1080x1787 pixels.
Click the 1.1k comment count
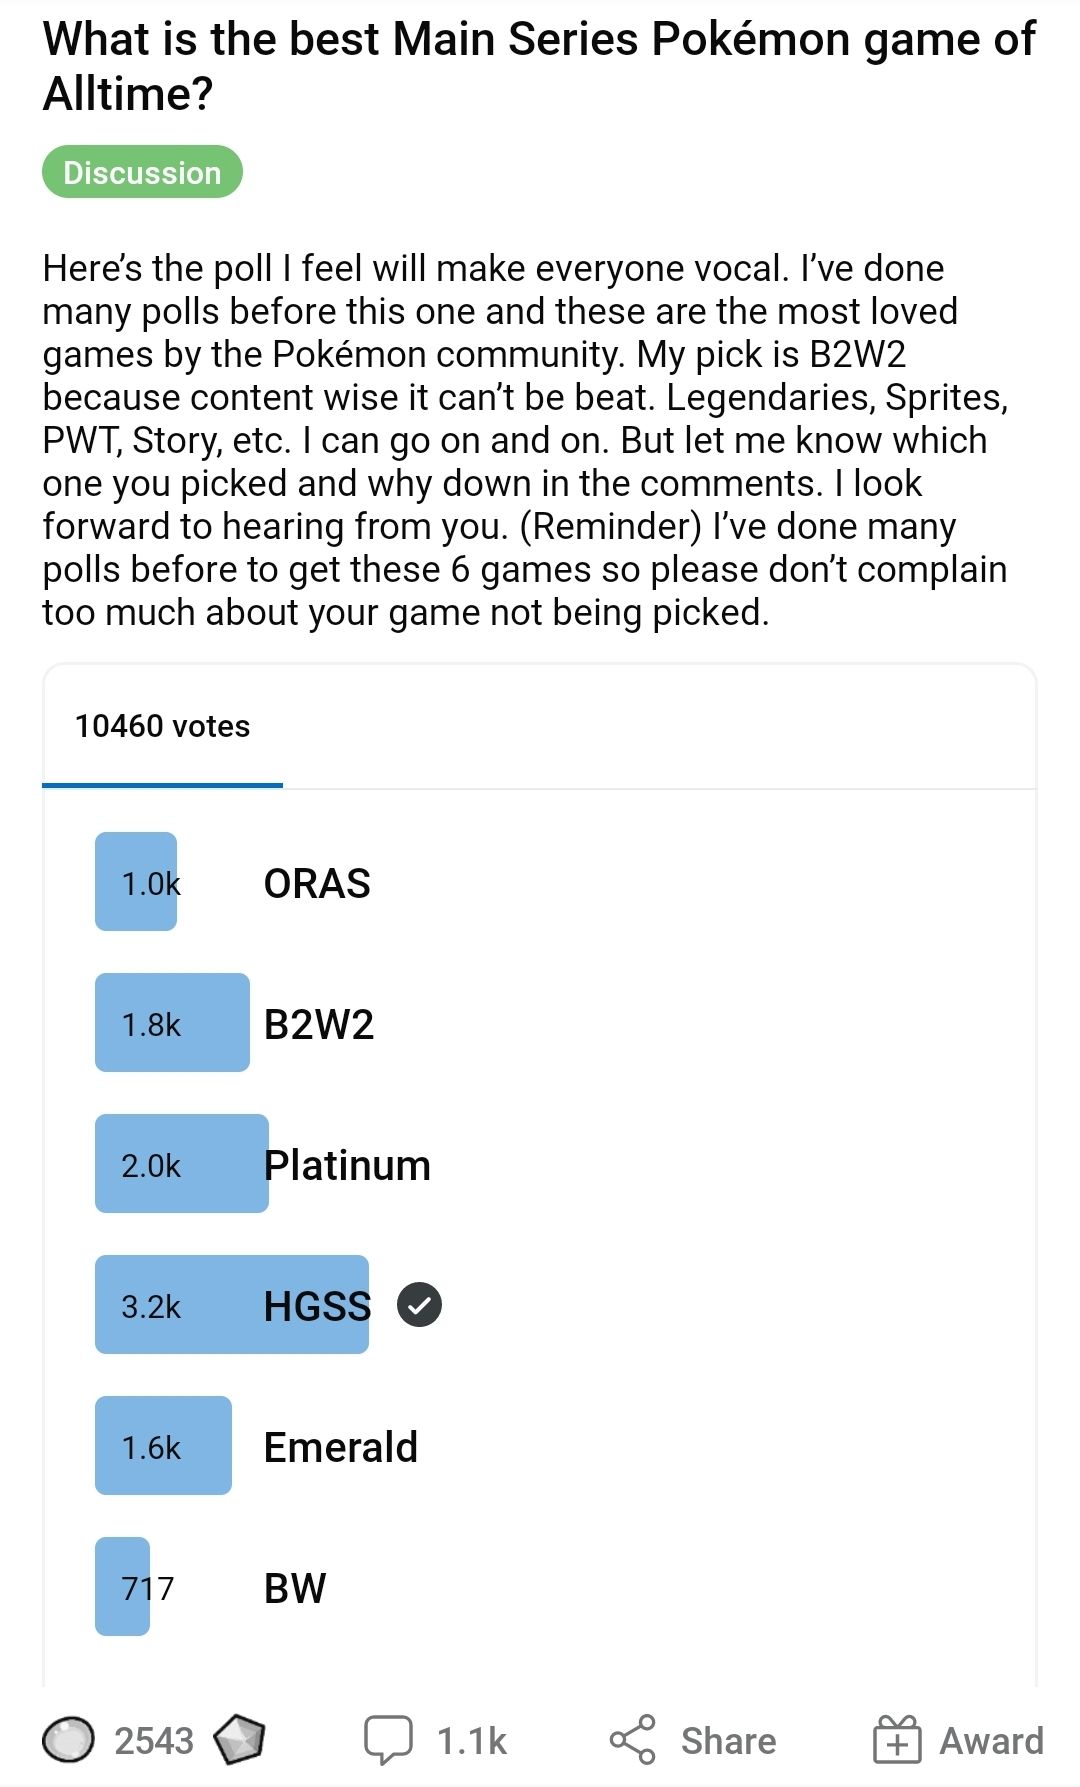[x=472, y=1741]
